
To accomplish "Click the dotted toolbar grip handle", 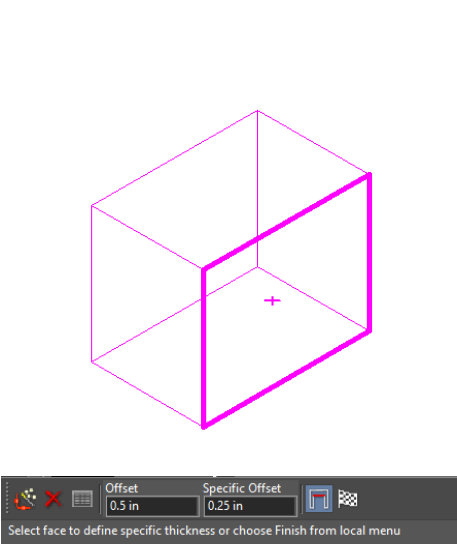I will click(x=7, y=498).
